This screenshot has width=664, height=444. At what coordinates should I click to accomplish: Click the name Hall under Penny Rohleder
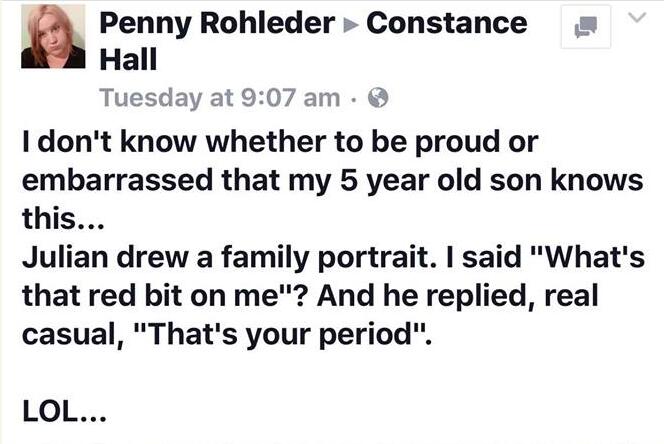pyautogui.click(x=128, y=59)
